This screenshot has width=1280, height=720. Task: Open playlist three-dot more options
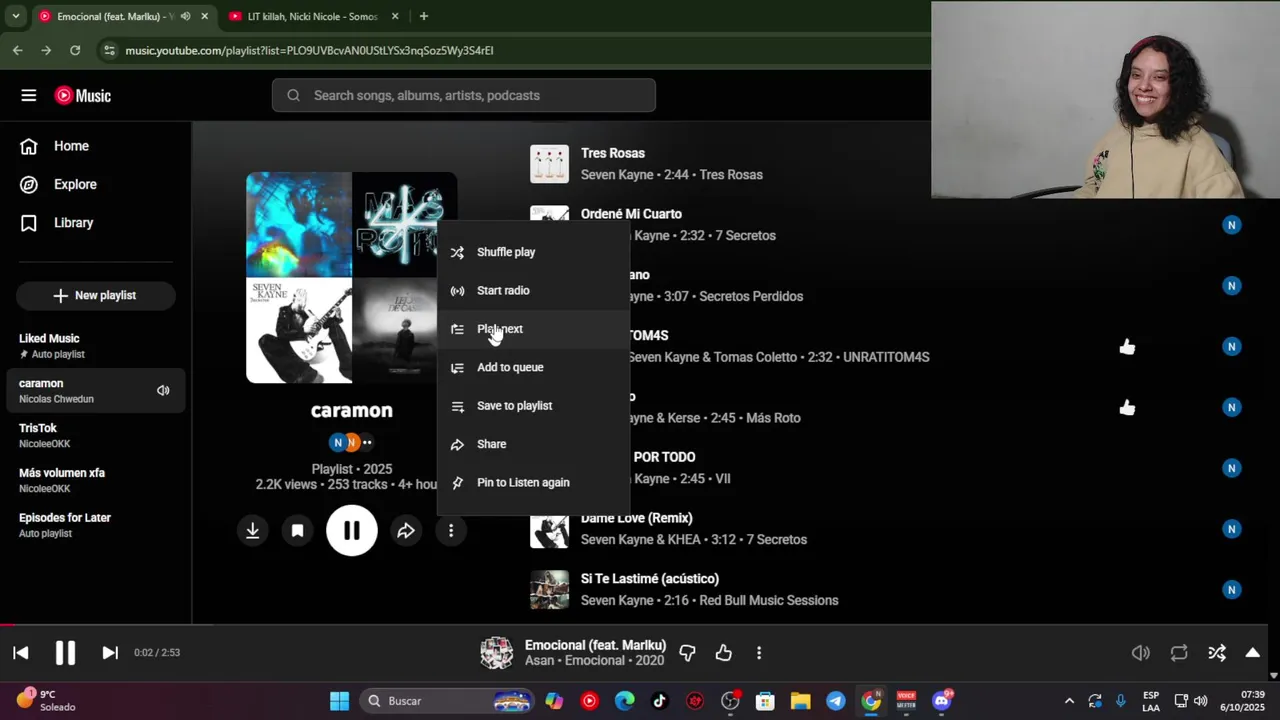[451, 531]
